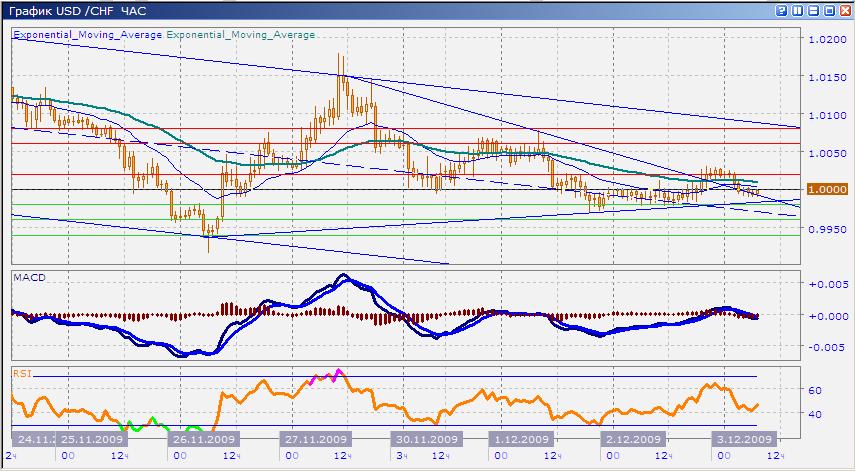855x471 pixels.
Task: Click the vertical two-column split icon
Action: pos(797,11)
